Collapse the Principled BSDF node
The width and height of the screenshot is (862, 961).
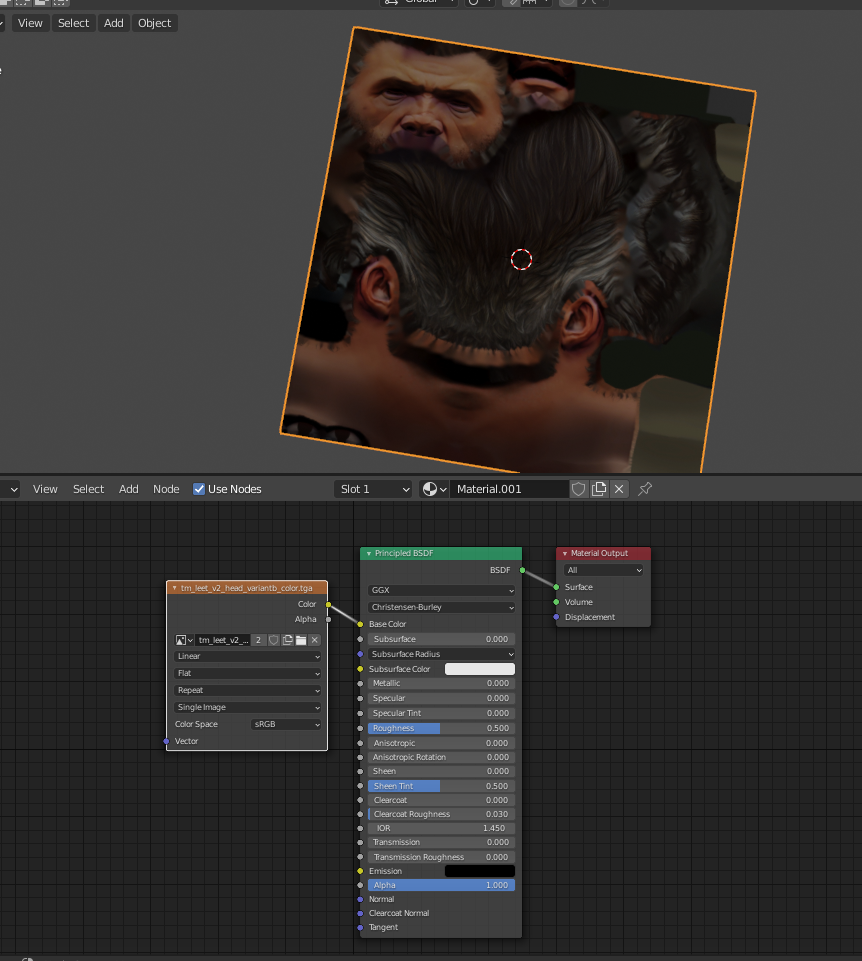point(368,553)
